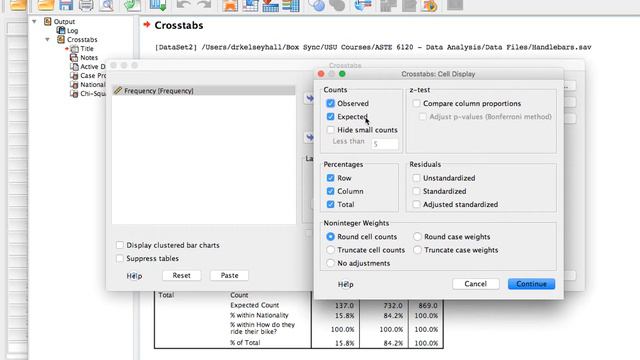Click the lower blue variable move arrow
The width and height of the screenshot is (640, 360).
point(310,137)
